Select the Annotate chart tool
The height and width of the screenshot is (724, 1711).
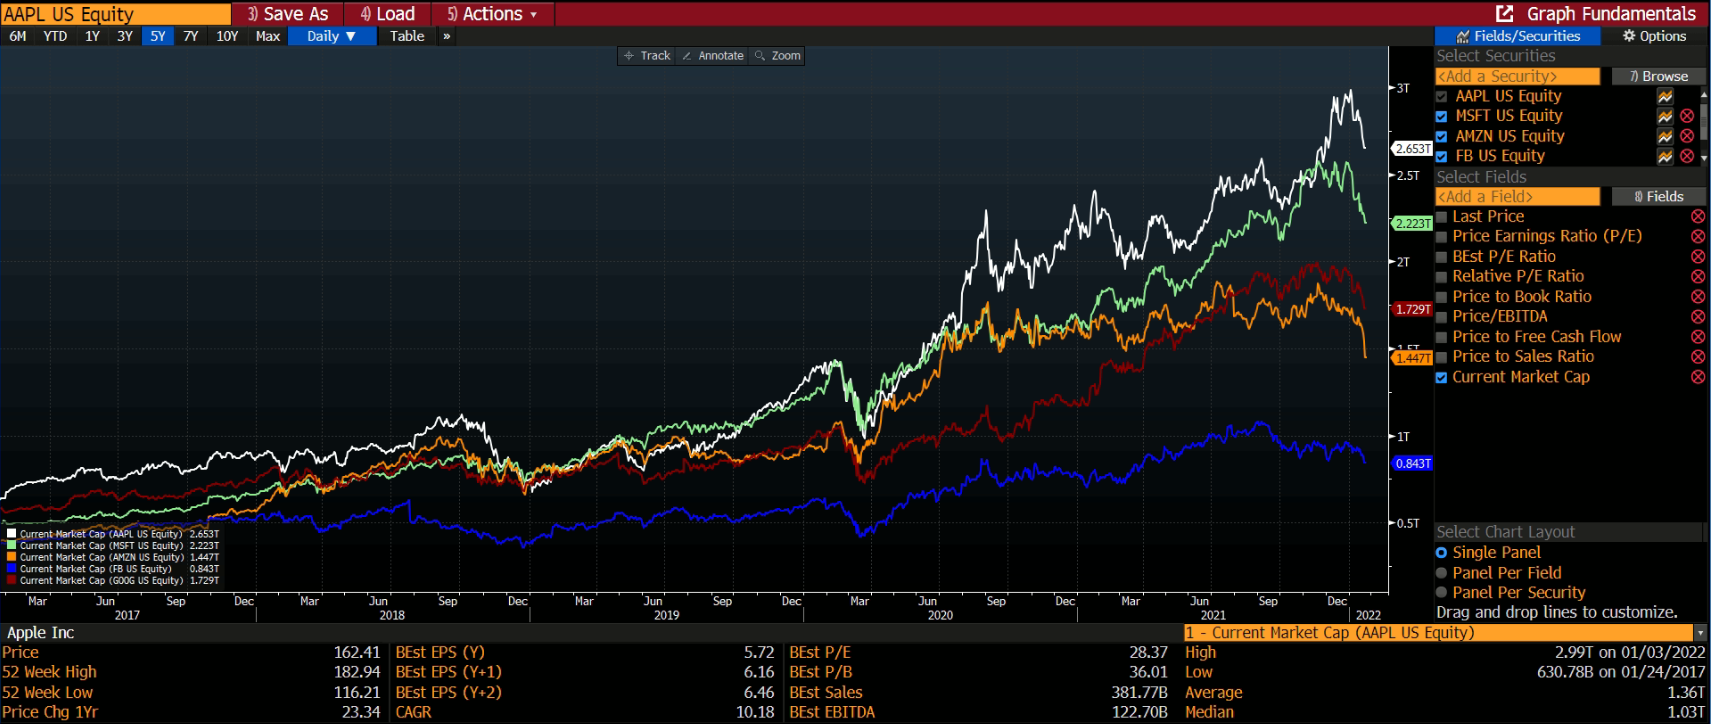pyautogui.click(x=712, y=56)
